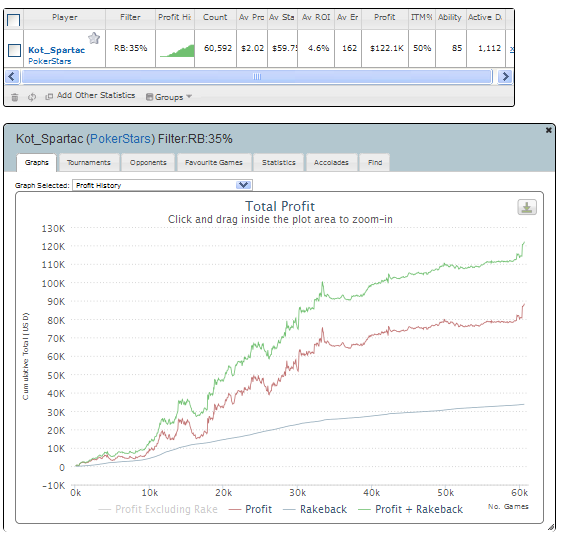
Task: Switch to the Tournaments tab
Action: tap(88, 162)
